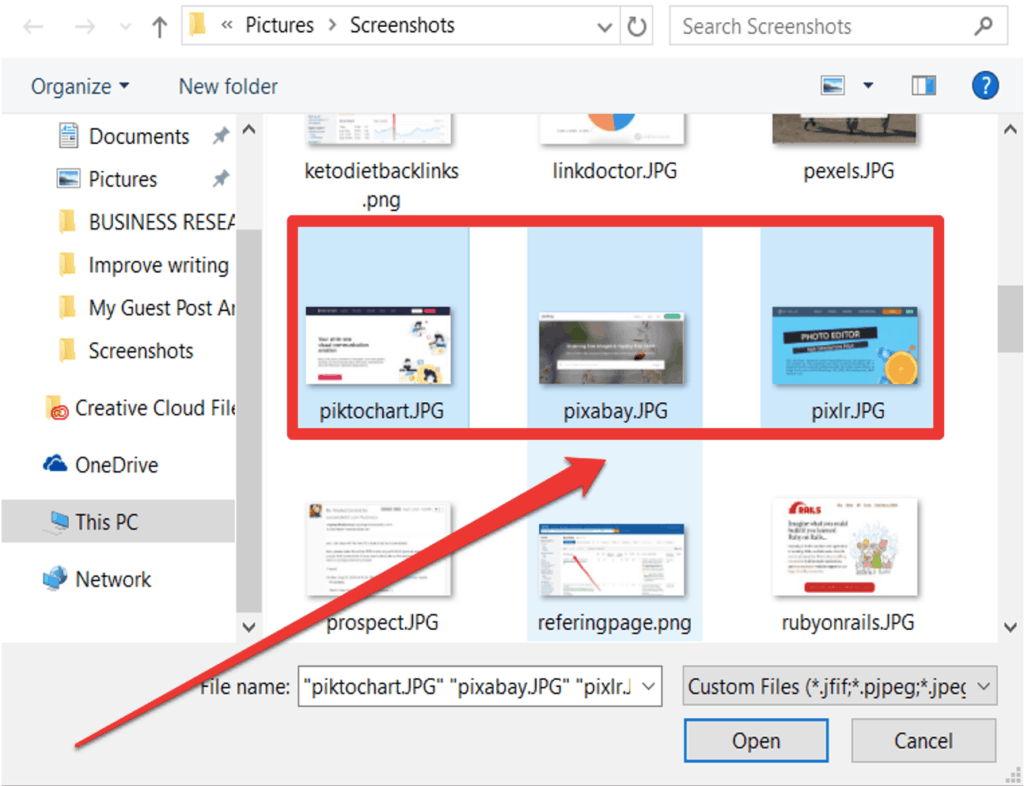Image resolution: width=1024 pixels, height=786 pixels.
Task: Select referingpage.png thumbnail
Action: click(x=612, y=559)
